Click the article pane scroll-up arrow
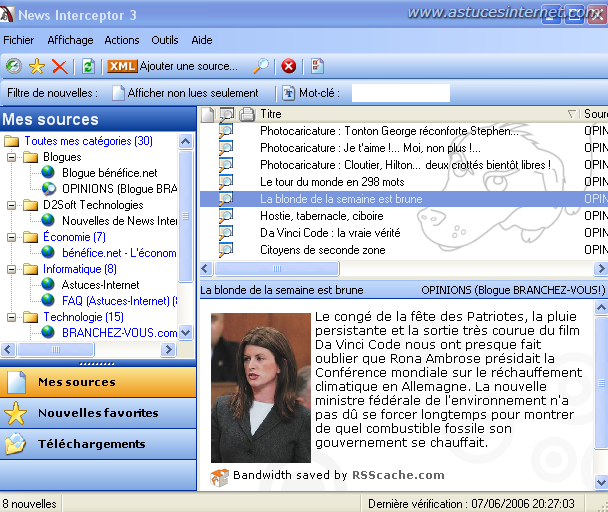The width and height of the screenshot is (608, 512). point(601,308)
